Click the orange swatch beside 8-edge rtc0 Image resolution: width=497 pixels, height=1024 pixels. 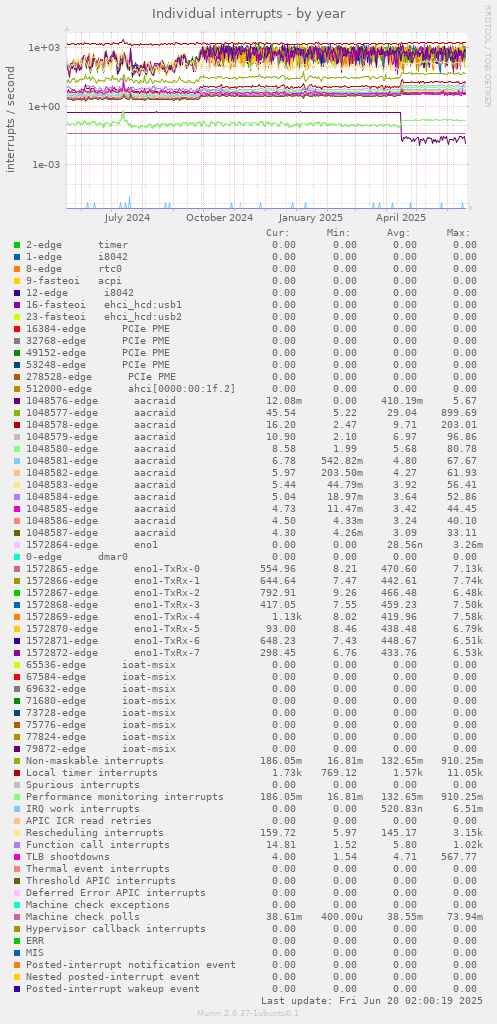click(x=17, y=269)
